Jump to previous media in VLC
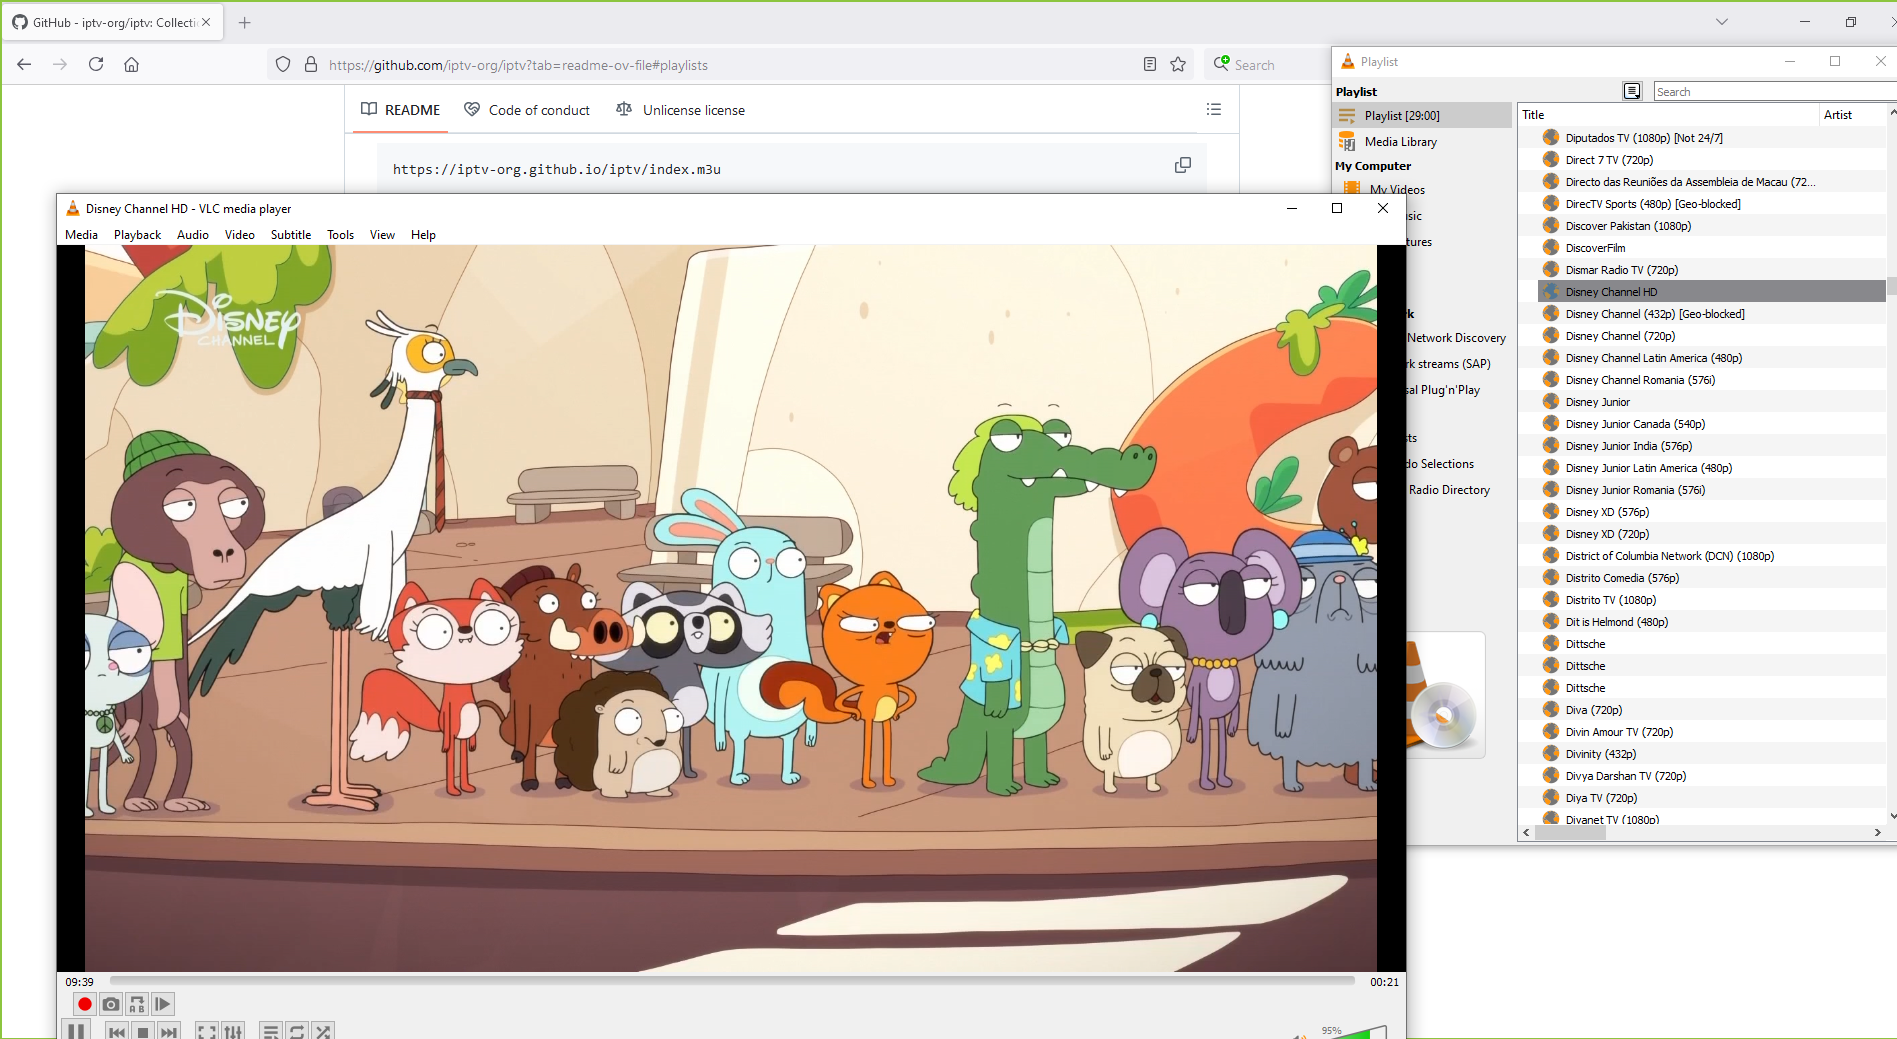 117,1032
